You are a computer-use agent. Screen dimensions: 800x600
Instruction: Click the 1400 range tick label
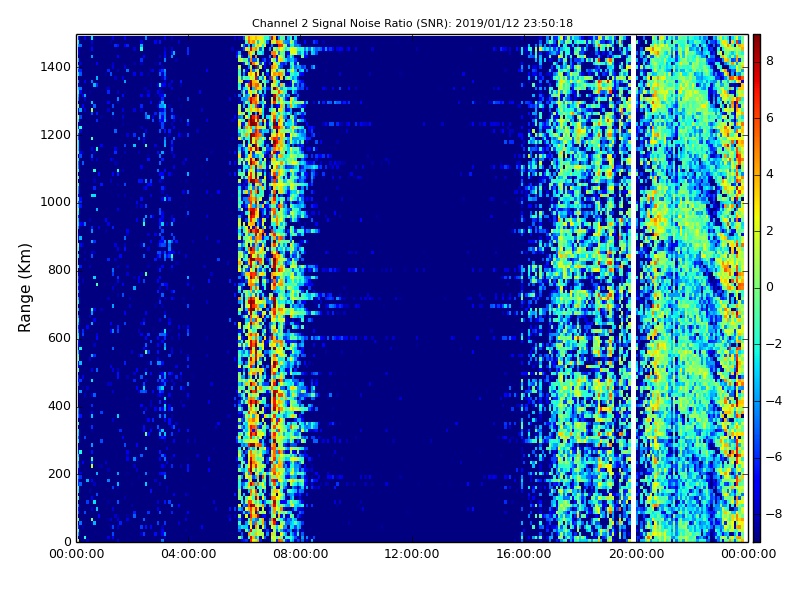click(56, 67)
